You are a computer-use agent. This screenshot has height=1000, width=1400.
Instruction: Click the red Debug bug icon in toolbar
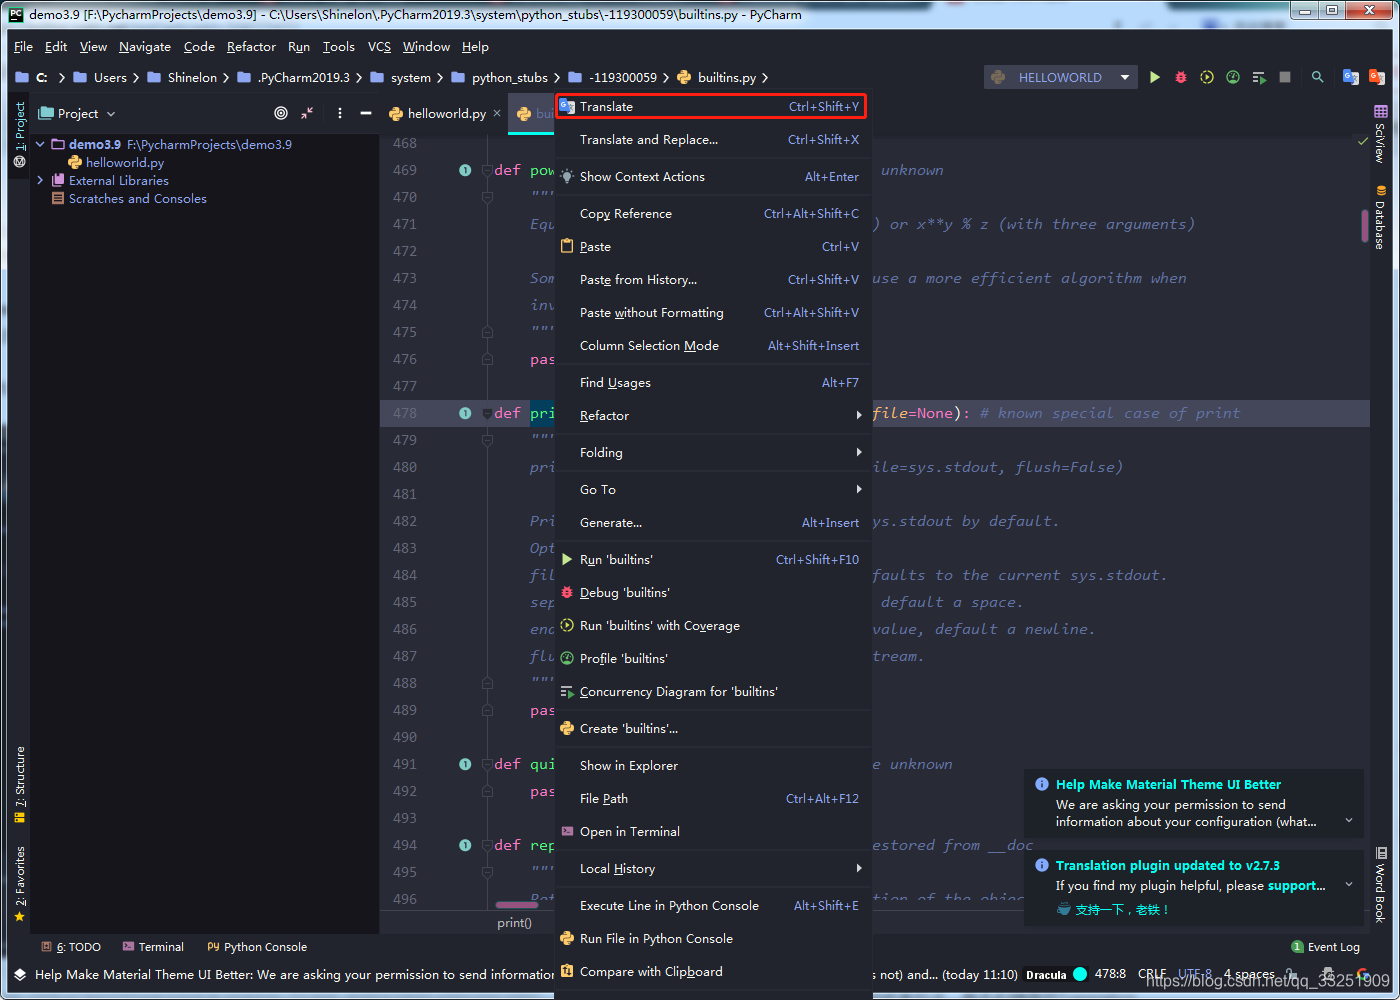tap(1181, 77)
